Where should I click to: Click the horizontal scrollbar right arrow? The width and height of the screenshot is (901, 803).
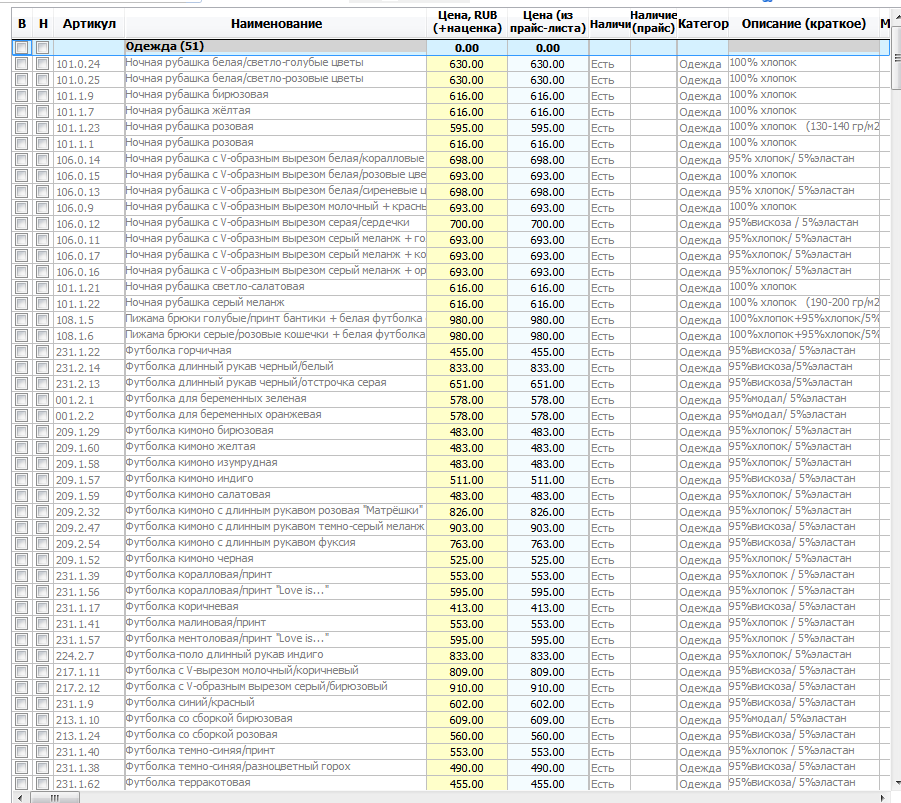click(883, 797)
